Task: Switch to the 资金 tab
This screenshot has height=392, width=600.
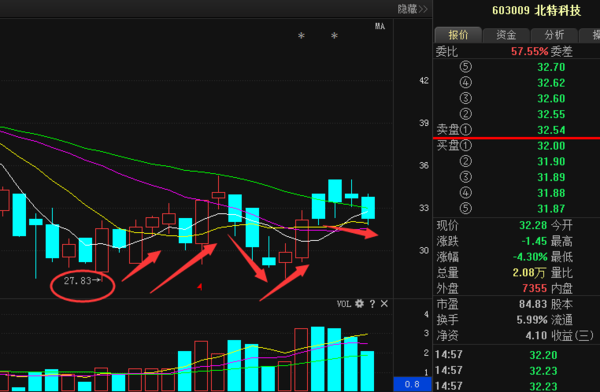Action: click(506, 35)
